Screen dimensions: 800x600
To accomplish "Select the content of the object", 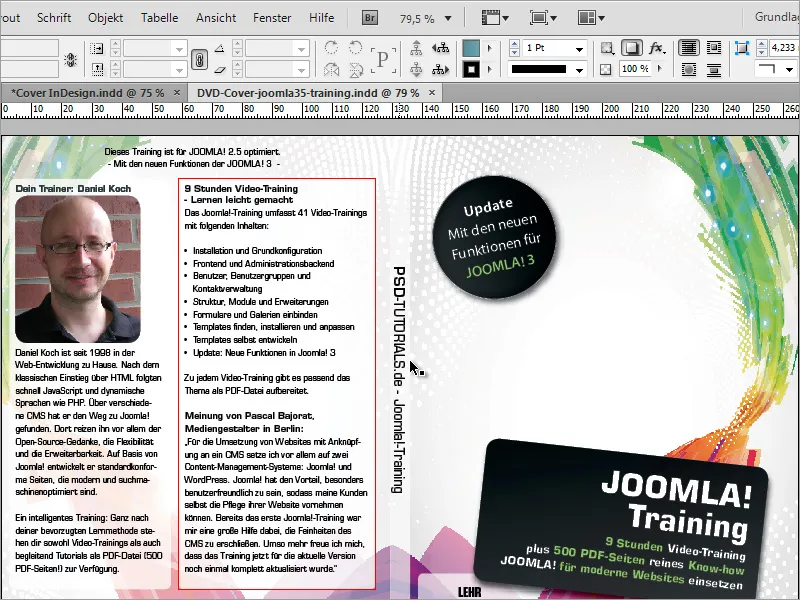I will pos(416,69).
